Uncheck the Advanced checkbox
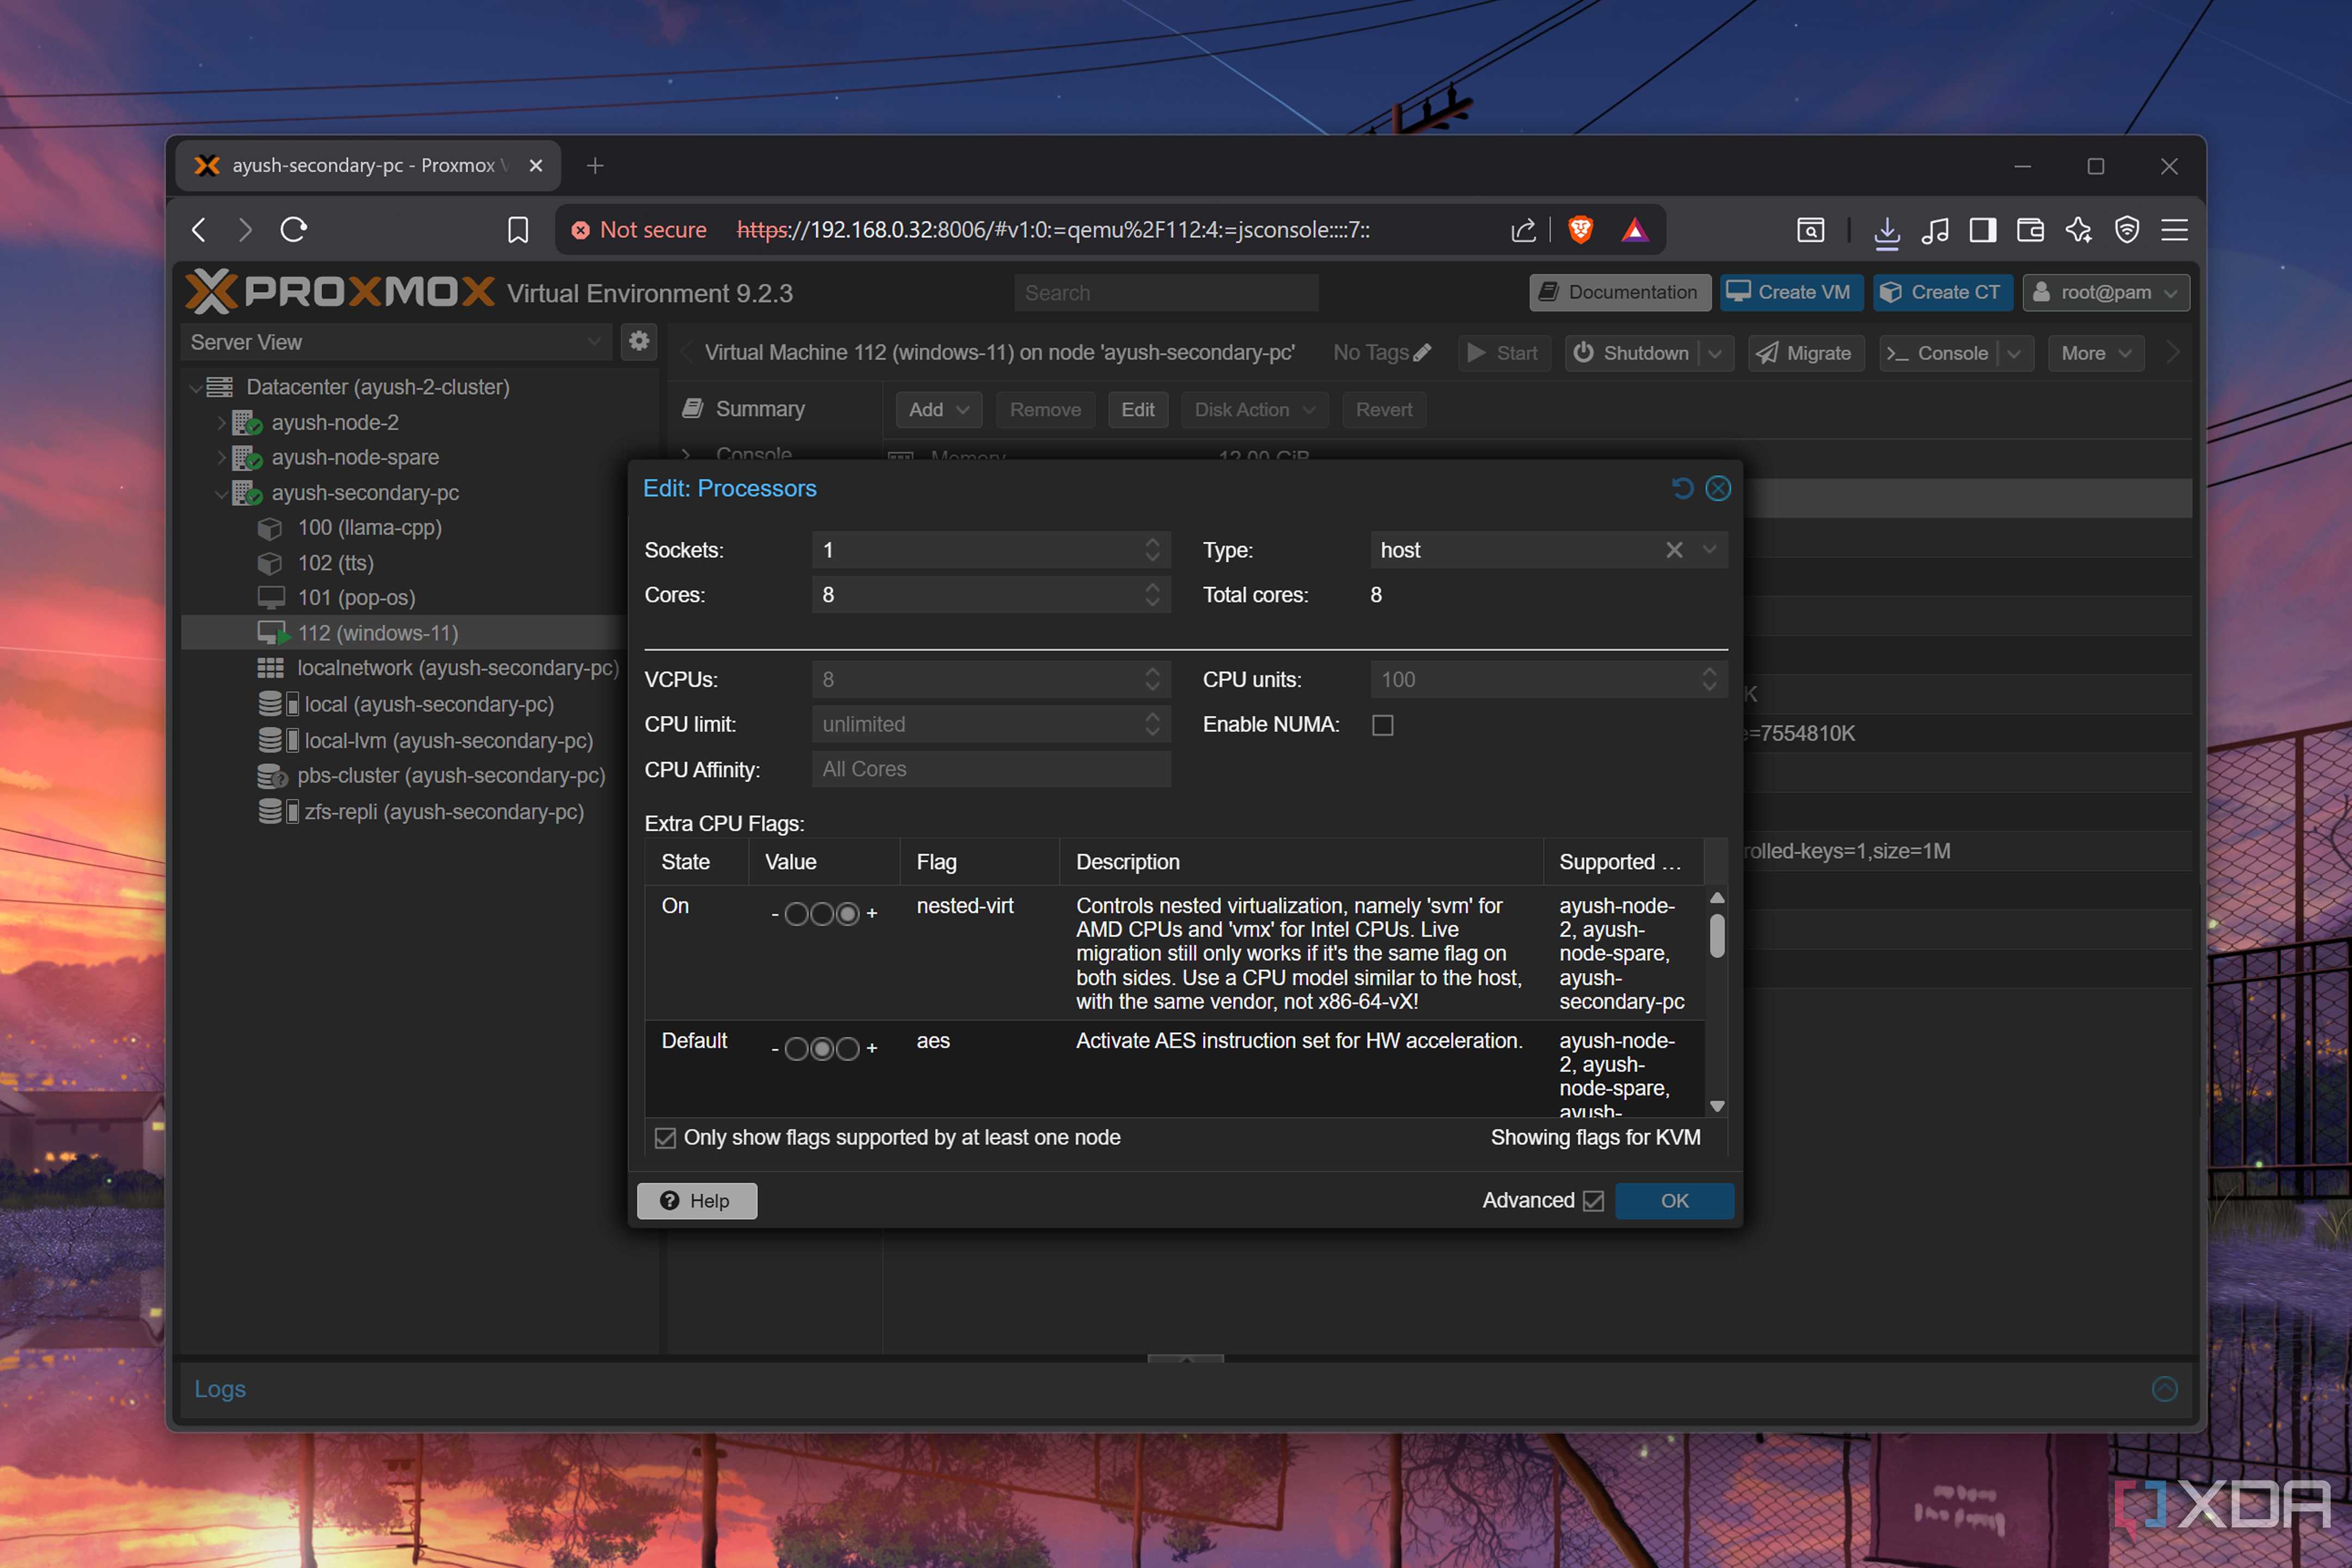Image resolution: width=2352 pixels, height=1568 pixels. [x=1593, y=1200]
